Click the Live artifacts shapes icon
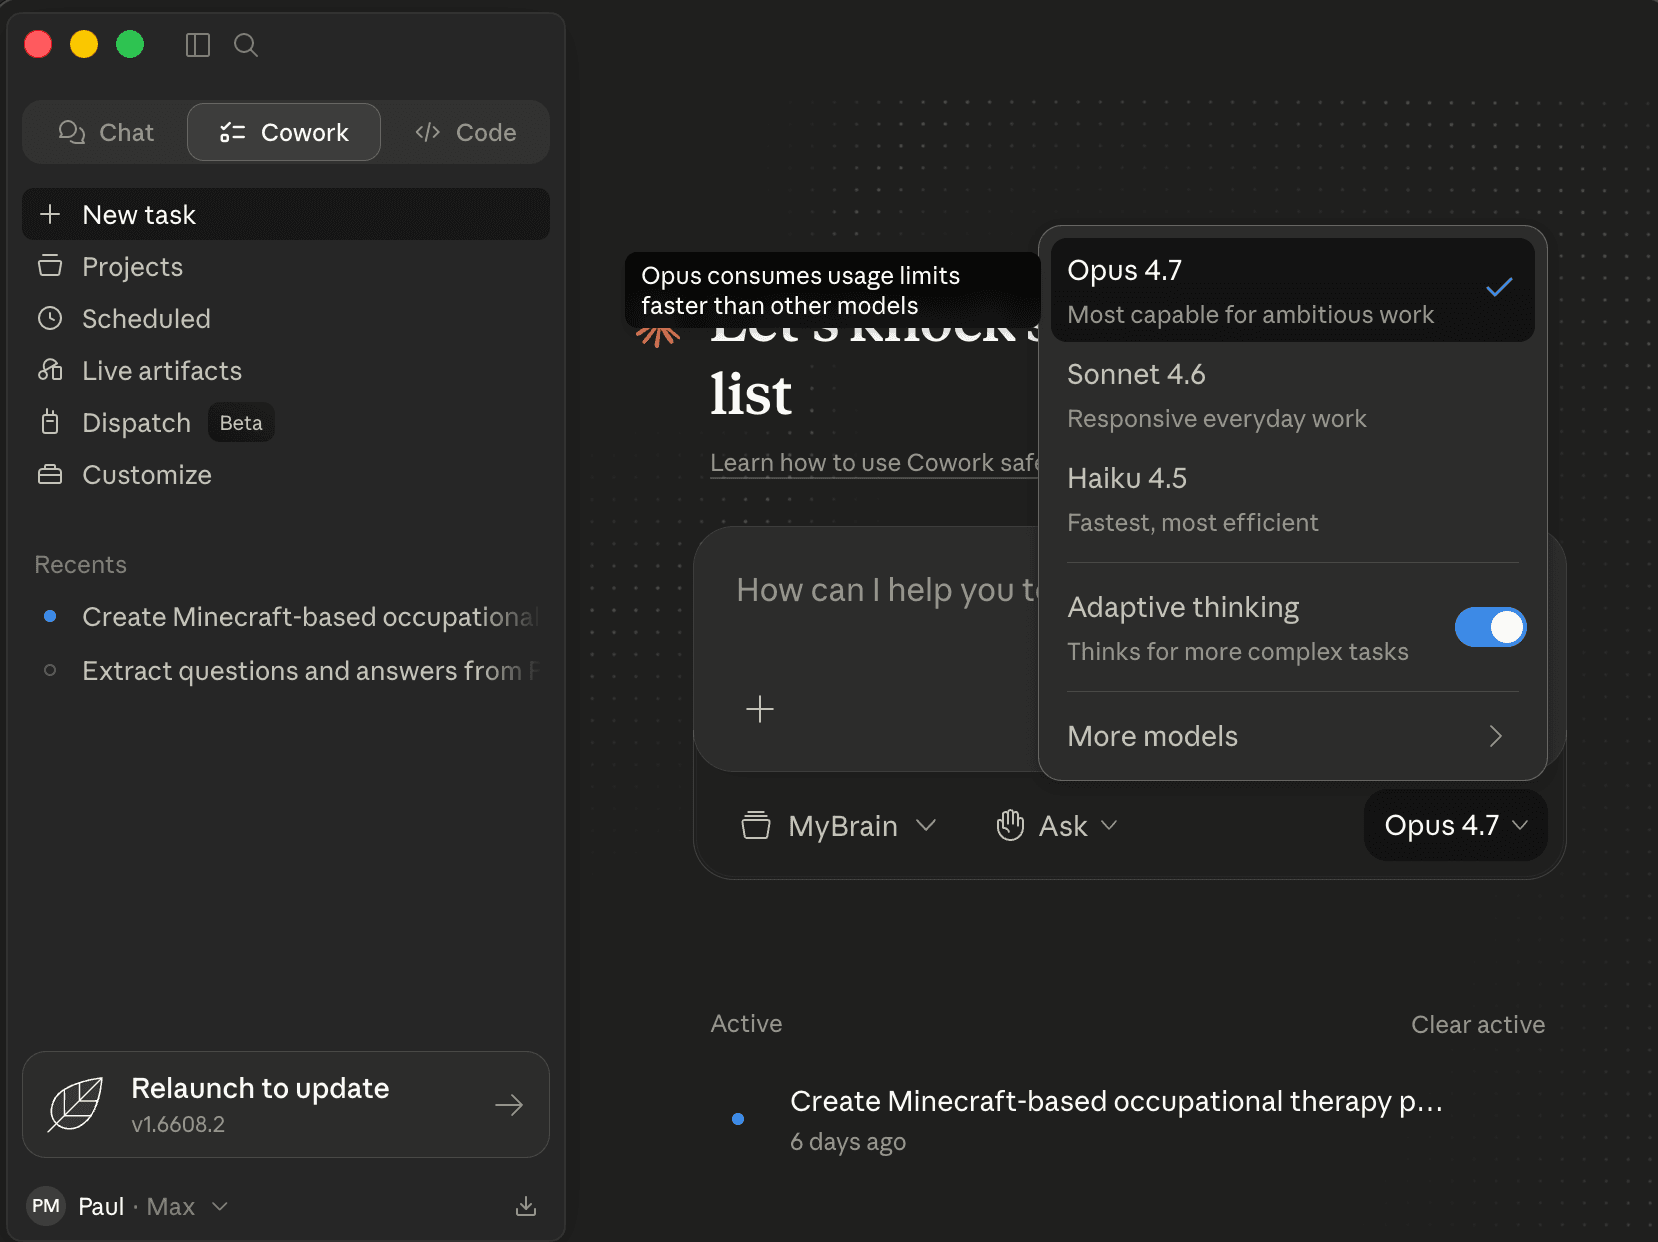The image size is (1658, 1242). [50, 370]
